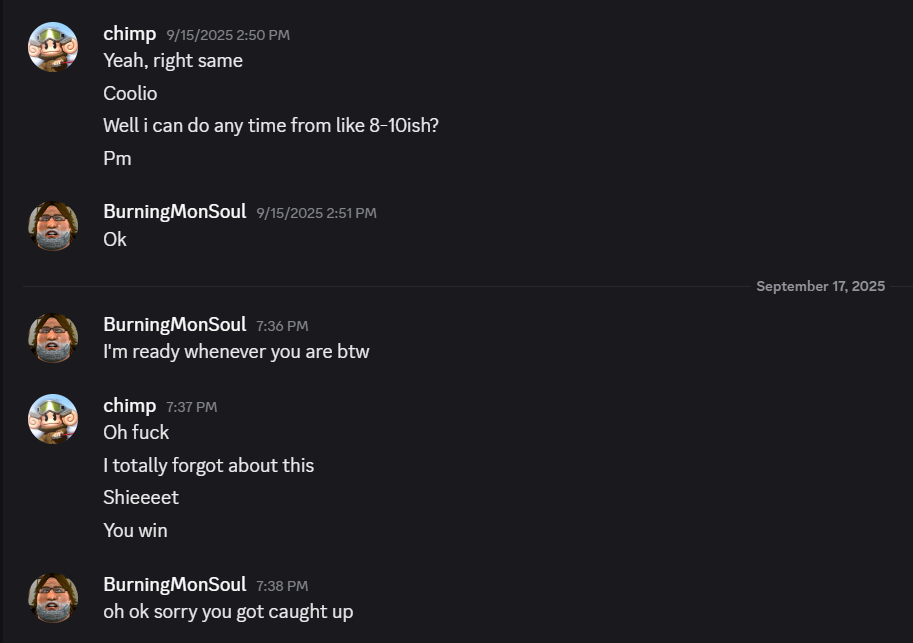The height and width of the screenshot is (643, 913).
Task: Select the "Coolio" message
Action: [x=130, y=94]
